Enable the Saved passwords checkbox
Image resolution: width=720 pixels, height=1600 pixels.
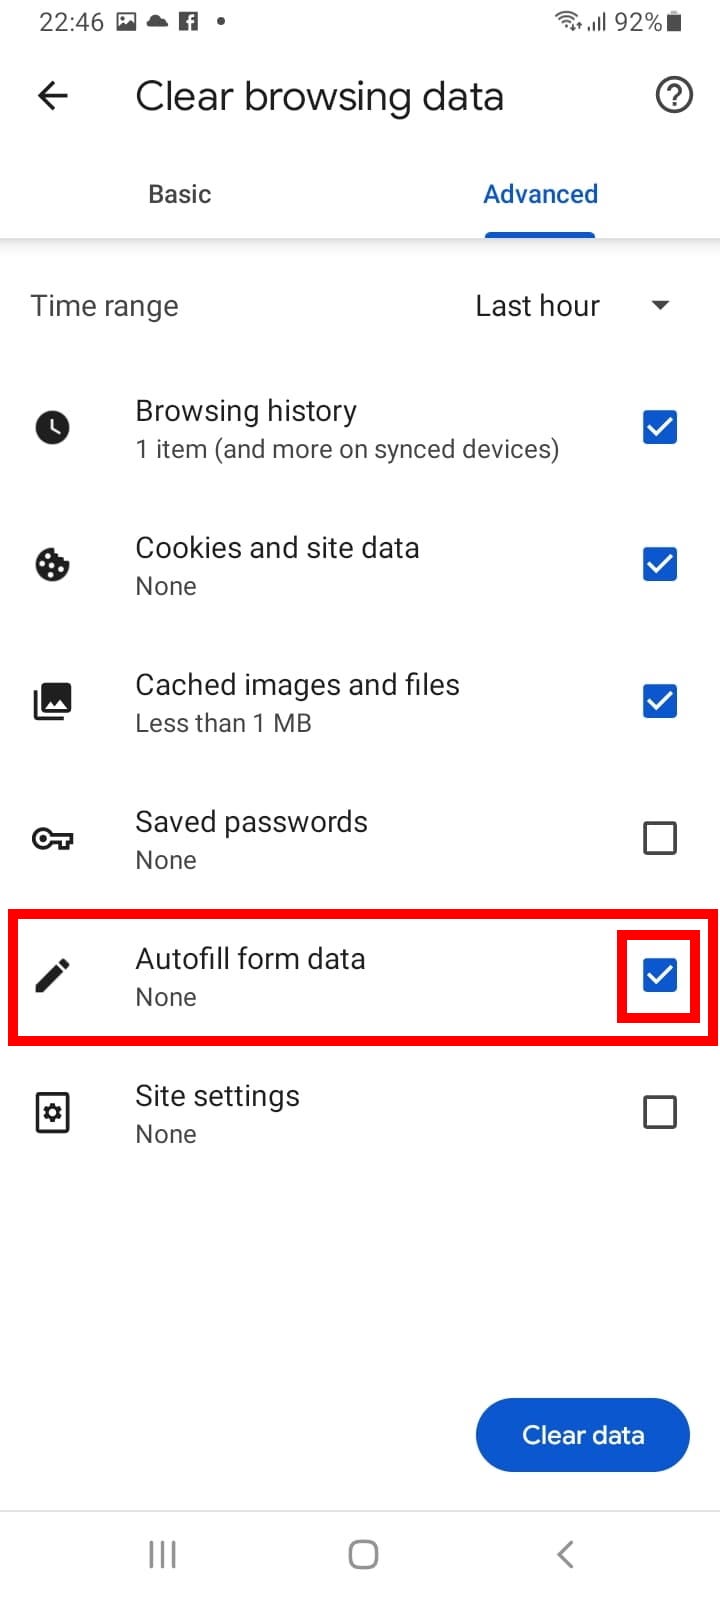[659, 838]
